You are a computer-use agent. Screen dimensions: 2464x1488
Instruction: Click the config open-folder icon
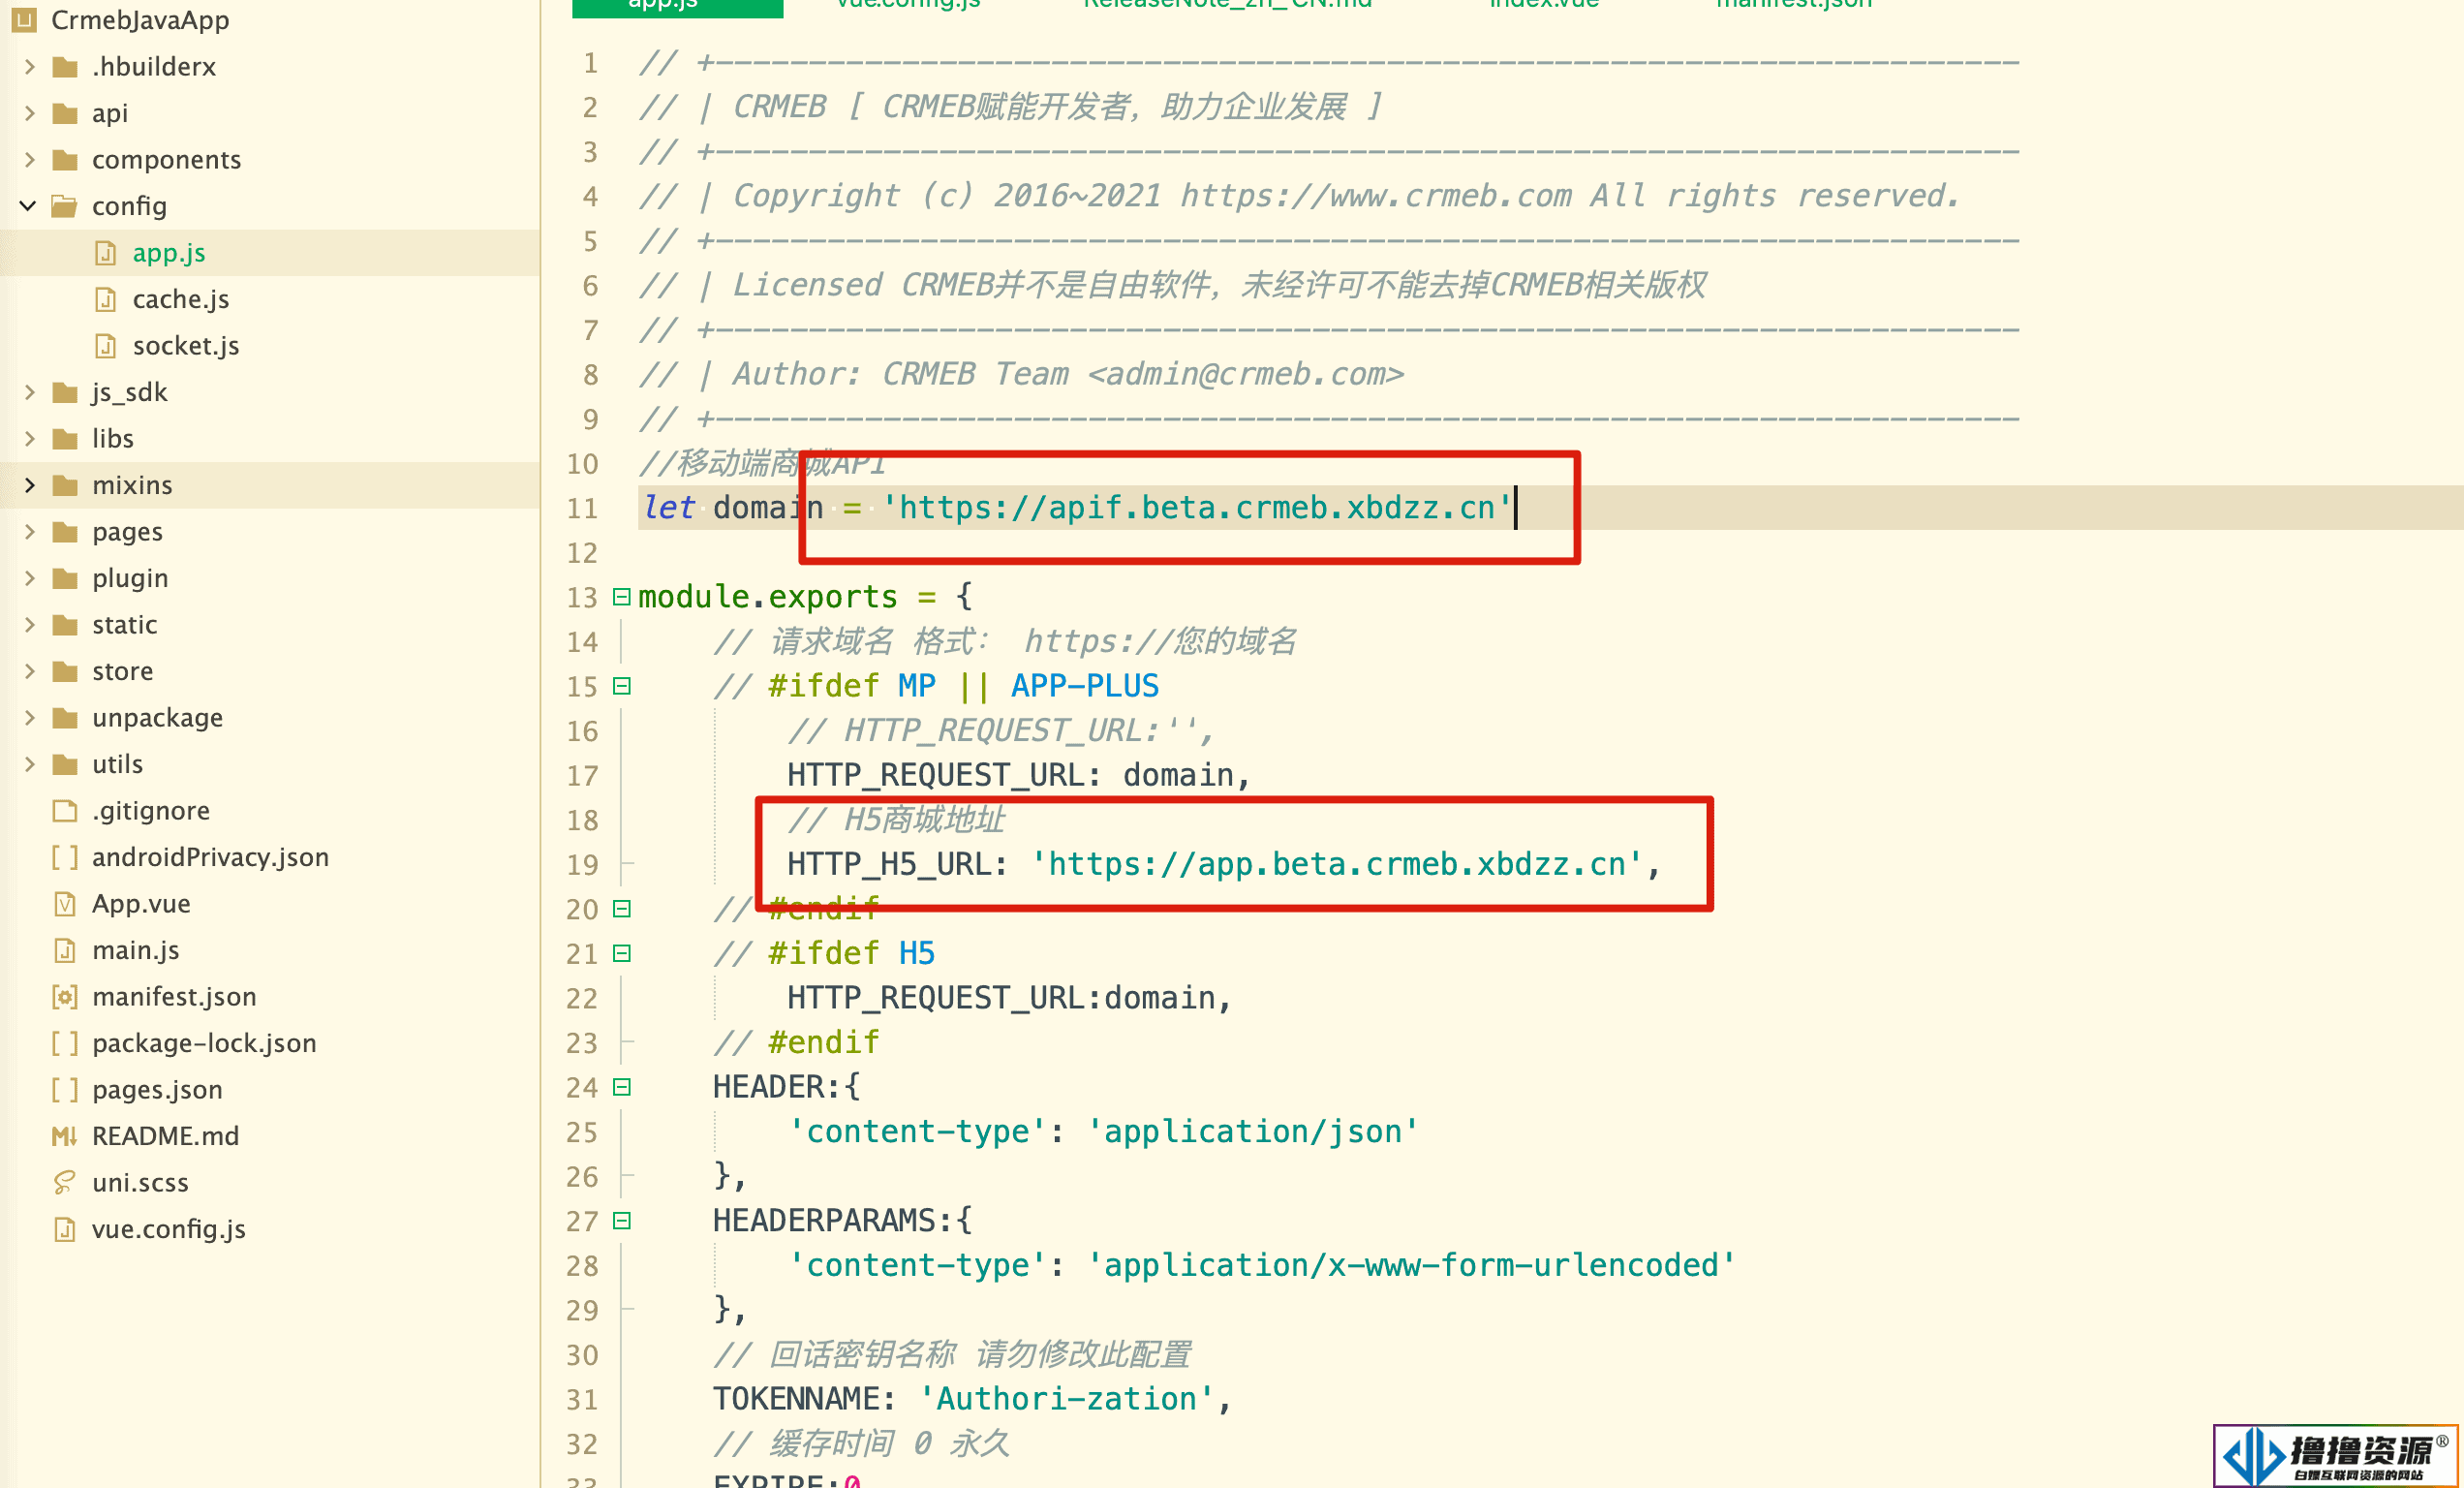click(x=65, y=206)
